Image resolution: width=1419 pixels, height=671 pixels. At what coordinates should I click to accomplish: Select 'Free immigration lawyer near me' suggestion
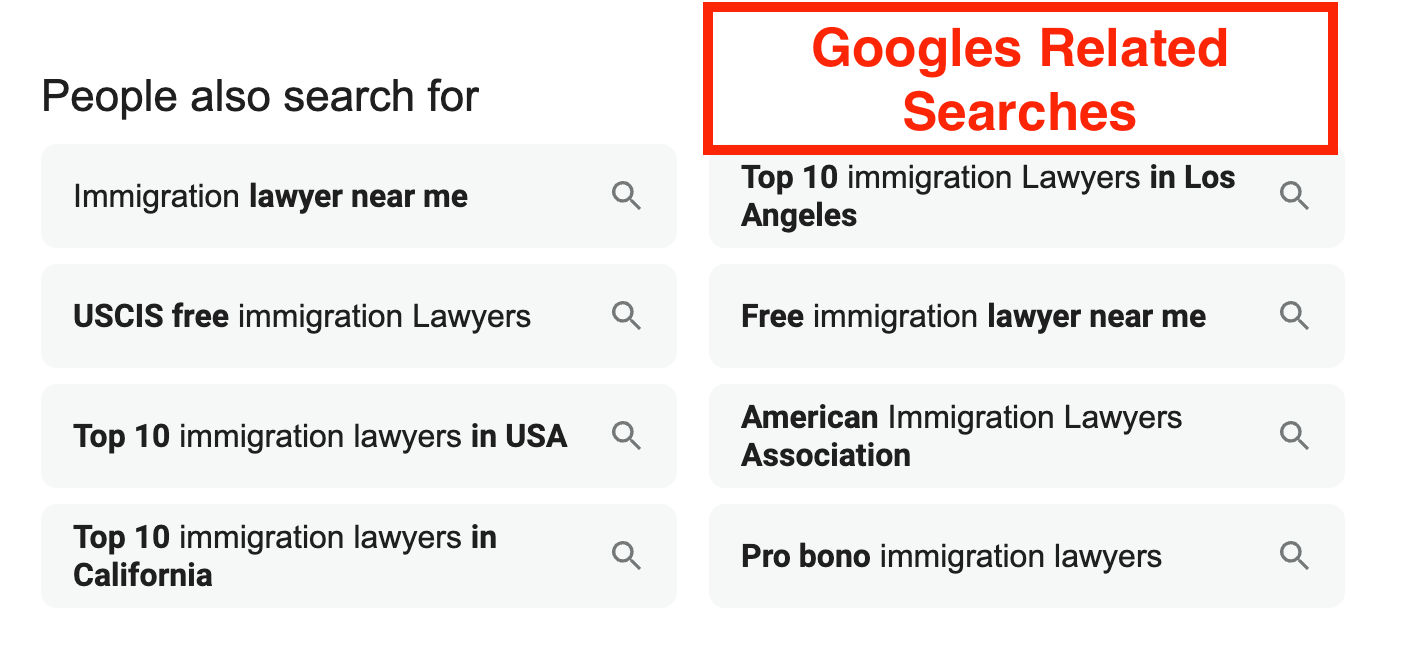[973, 316]
